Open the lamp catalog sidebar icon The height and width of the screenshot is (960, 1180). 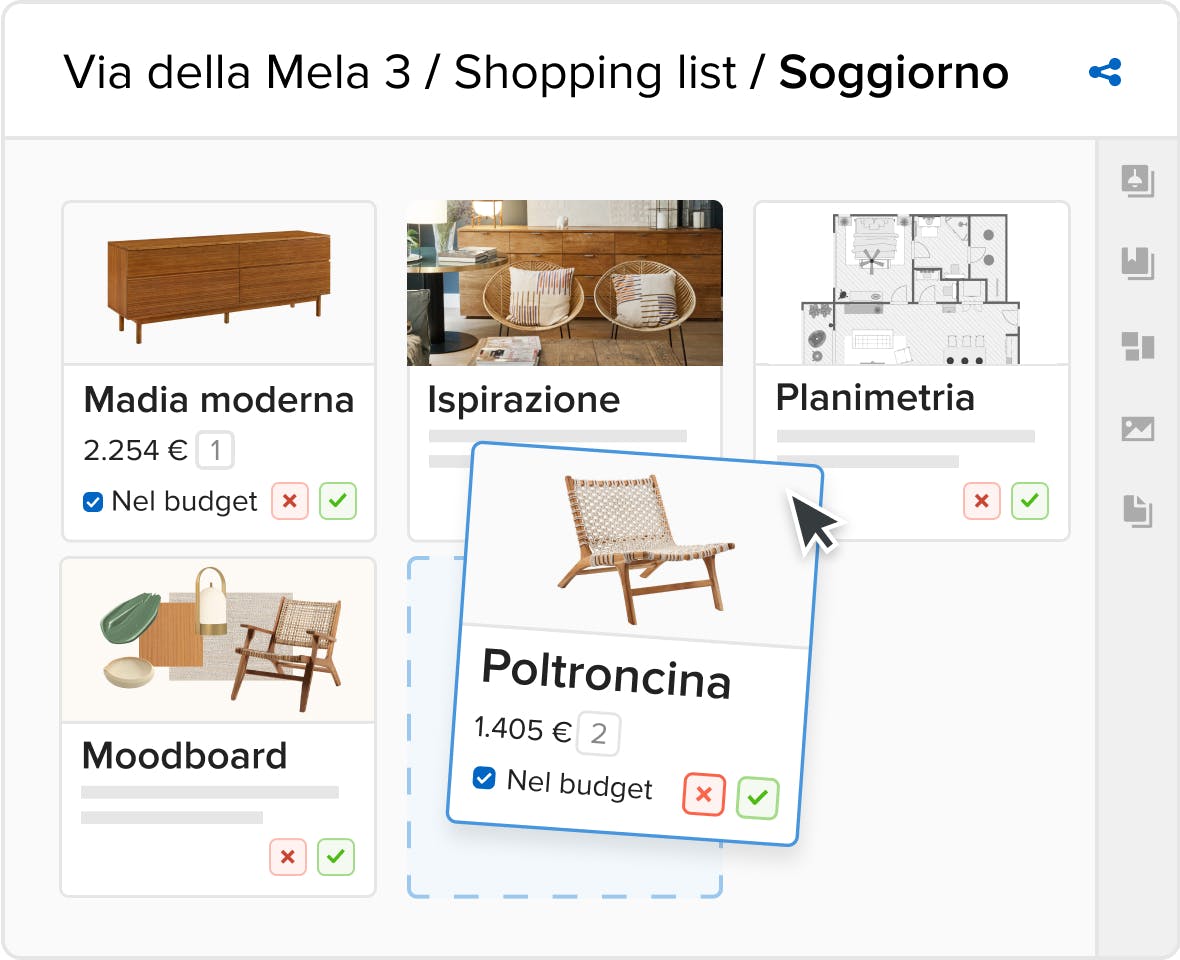pos(1137,181)
